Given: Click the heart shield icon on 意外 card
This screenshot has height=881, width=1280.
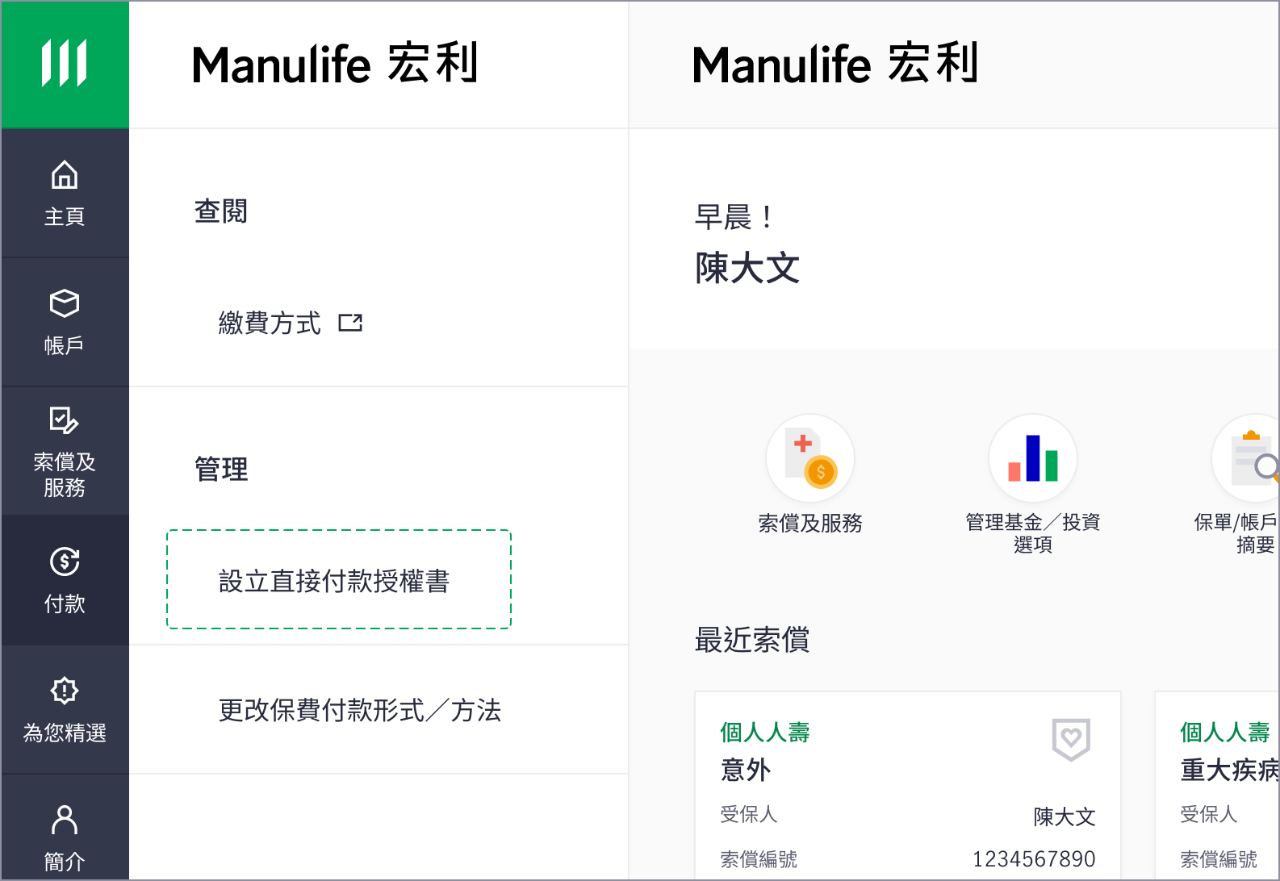Looking at the screenshot, I should point(1071,739).
